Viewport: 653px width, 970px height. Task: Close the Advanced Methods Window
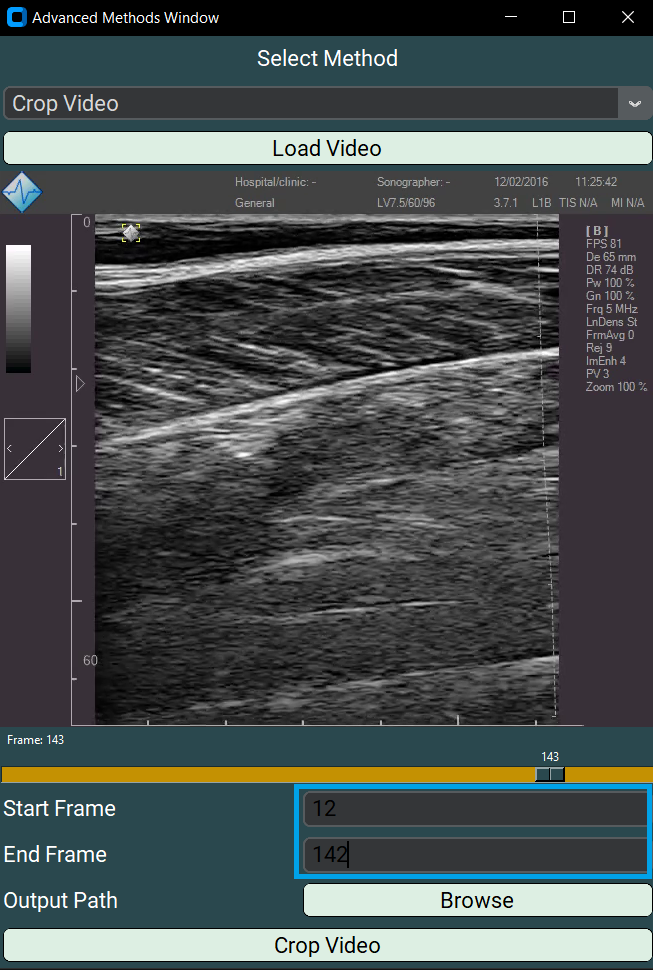point(627,18)
